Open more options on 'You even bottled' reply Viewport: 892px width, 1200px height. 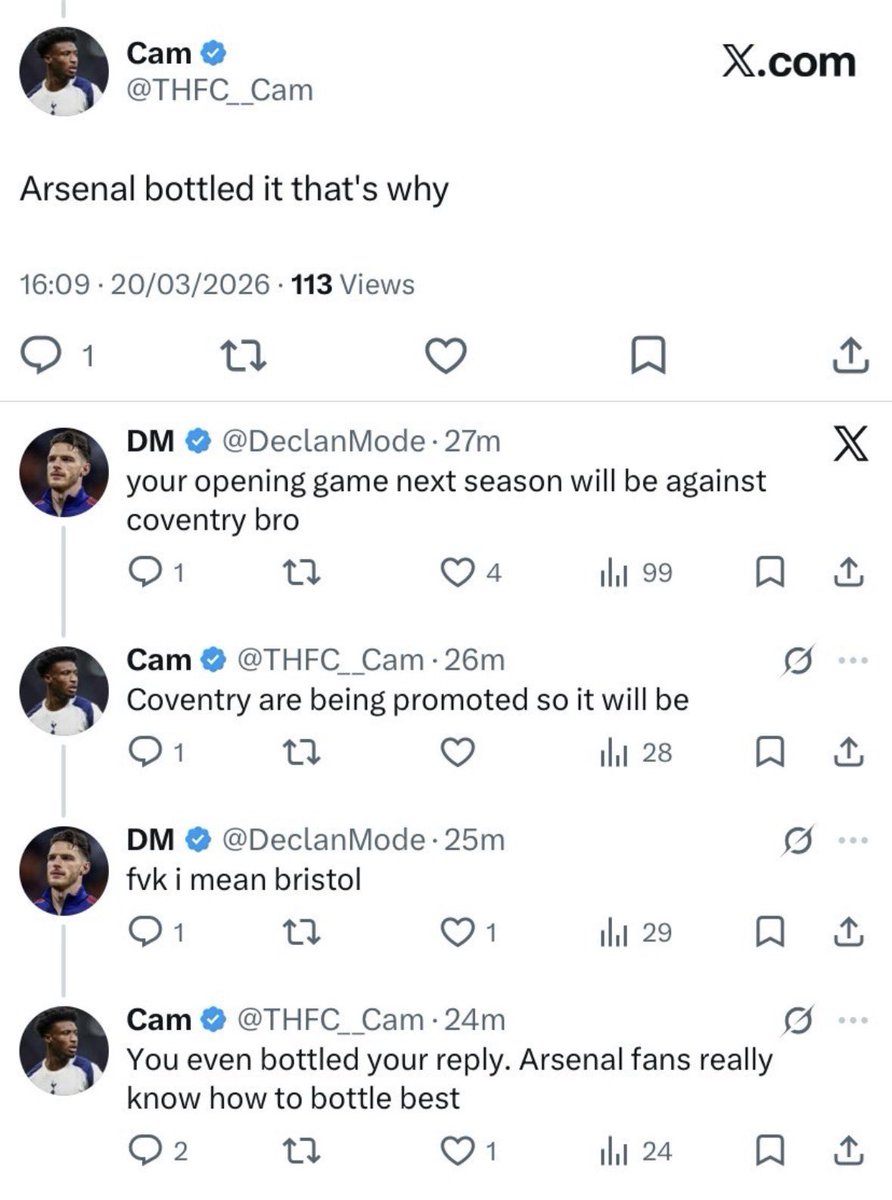849,1019
